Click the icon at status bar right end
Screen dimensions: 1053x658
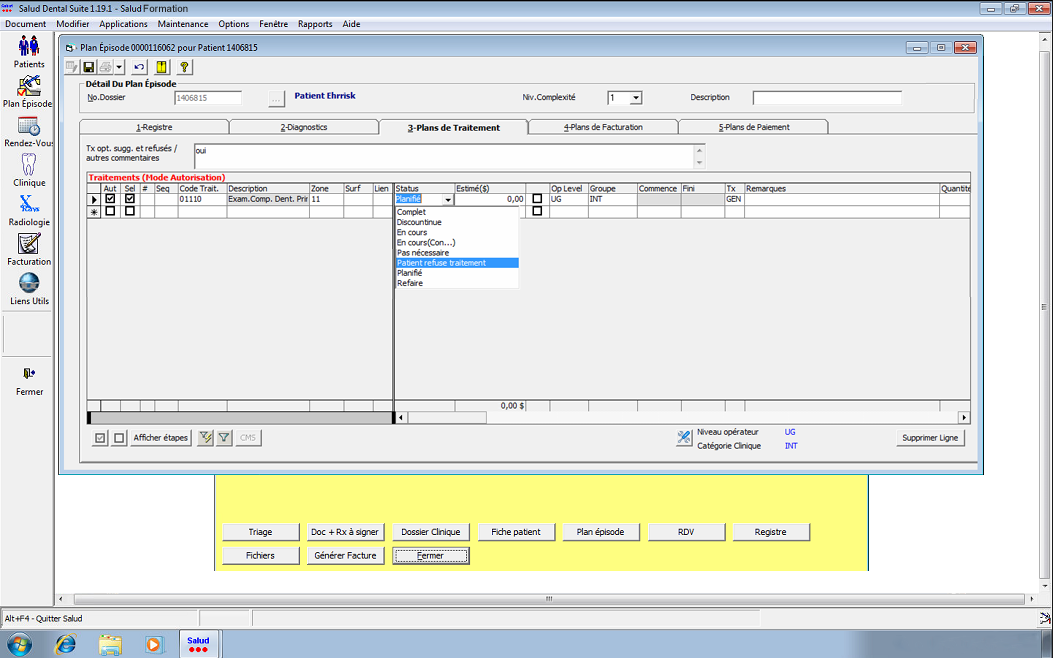click(x=1045, y=618)
